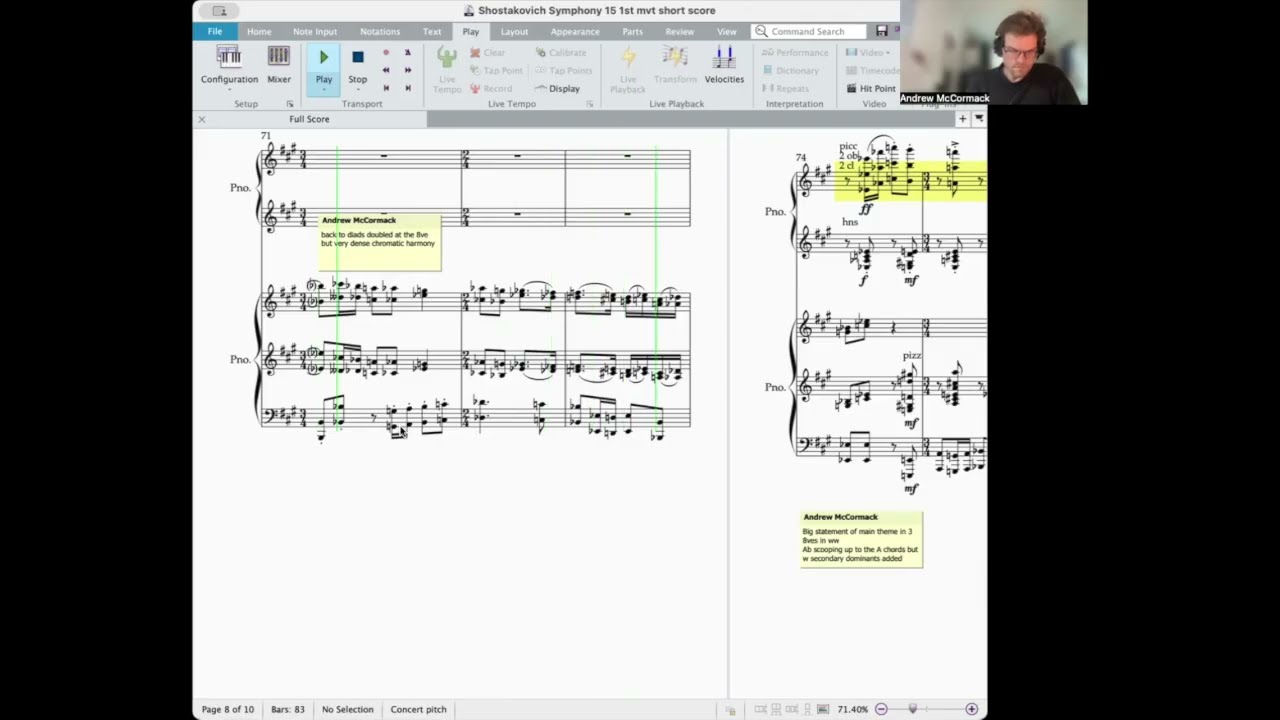This screenshot has height=720, width=1280.
Task: Switch to the Home ribbon tab
Action: coord(259,31)
